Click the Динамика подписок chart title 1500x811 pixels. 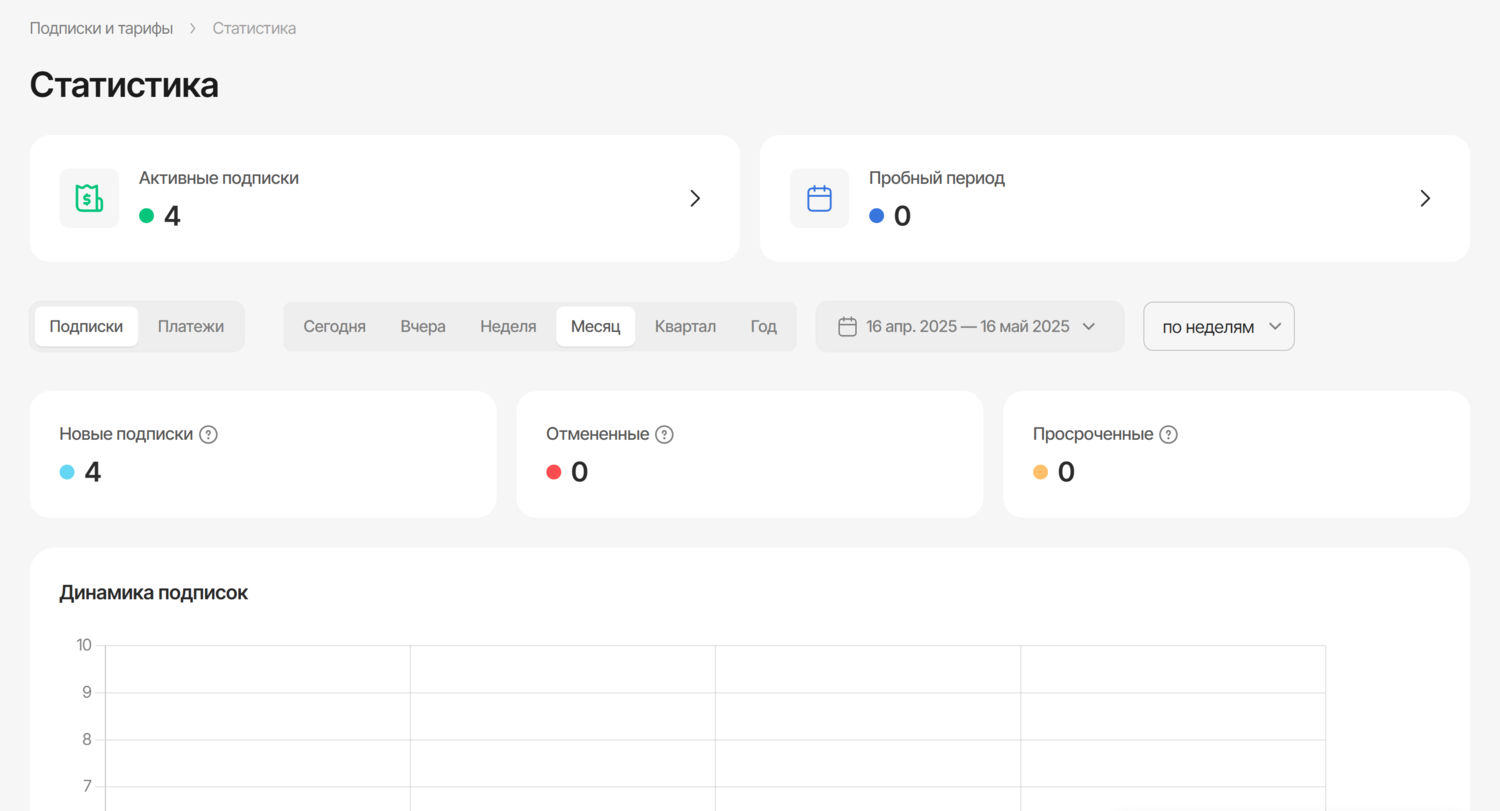(x=154, y=593)
